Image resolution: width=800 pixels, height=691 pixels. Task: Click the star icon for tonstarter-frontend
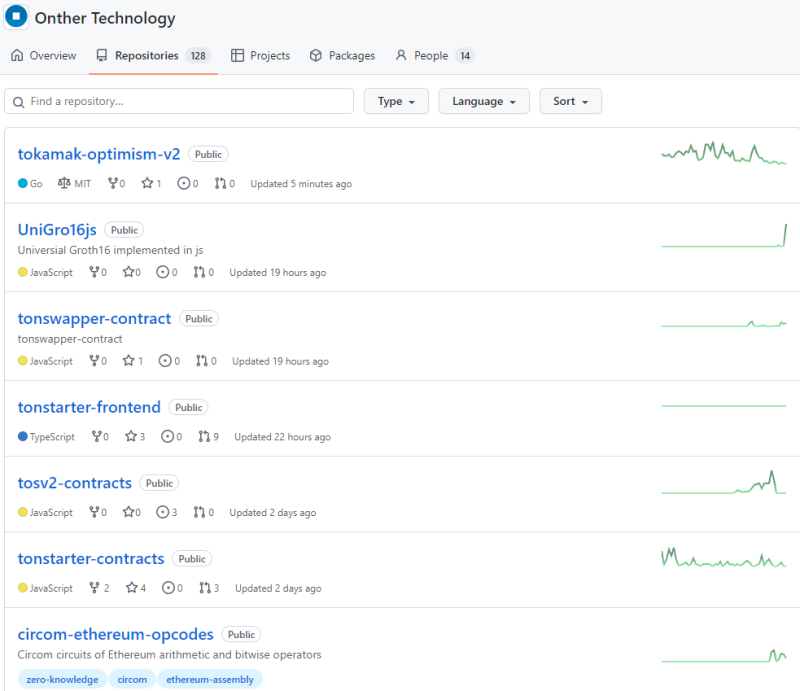pyautogui.click(x=131, y=436)
